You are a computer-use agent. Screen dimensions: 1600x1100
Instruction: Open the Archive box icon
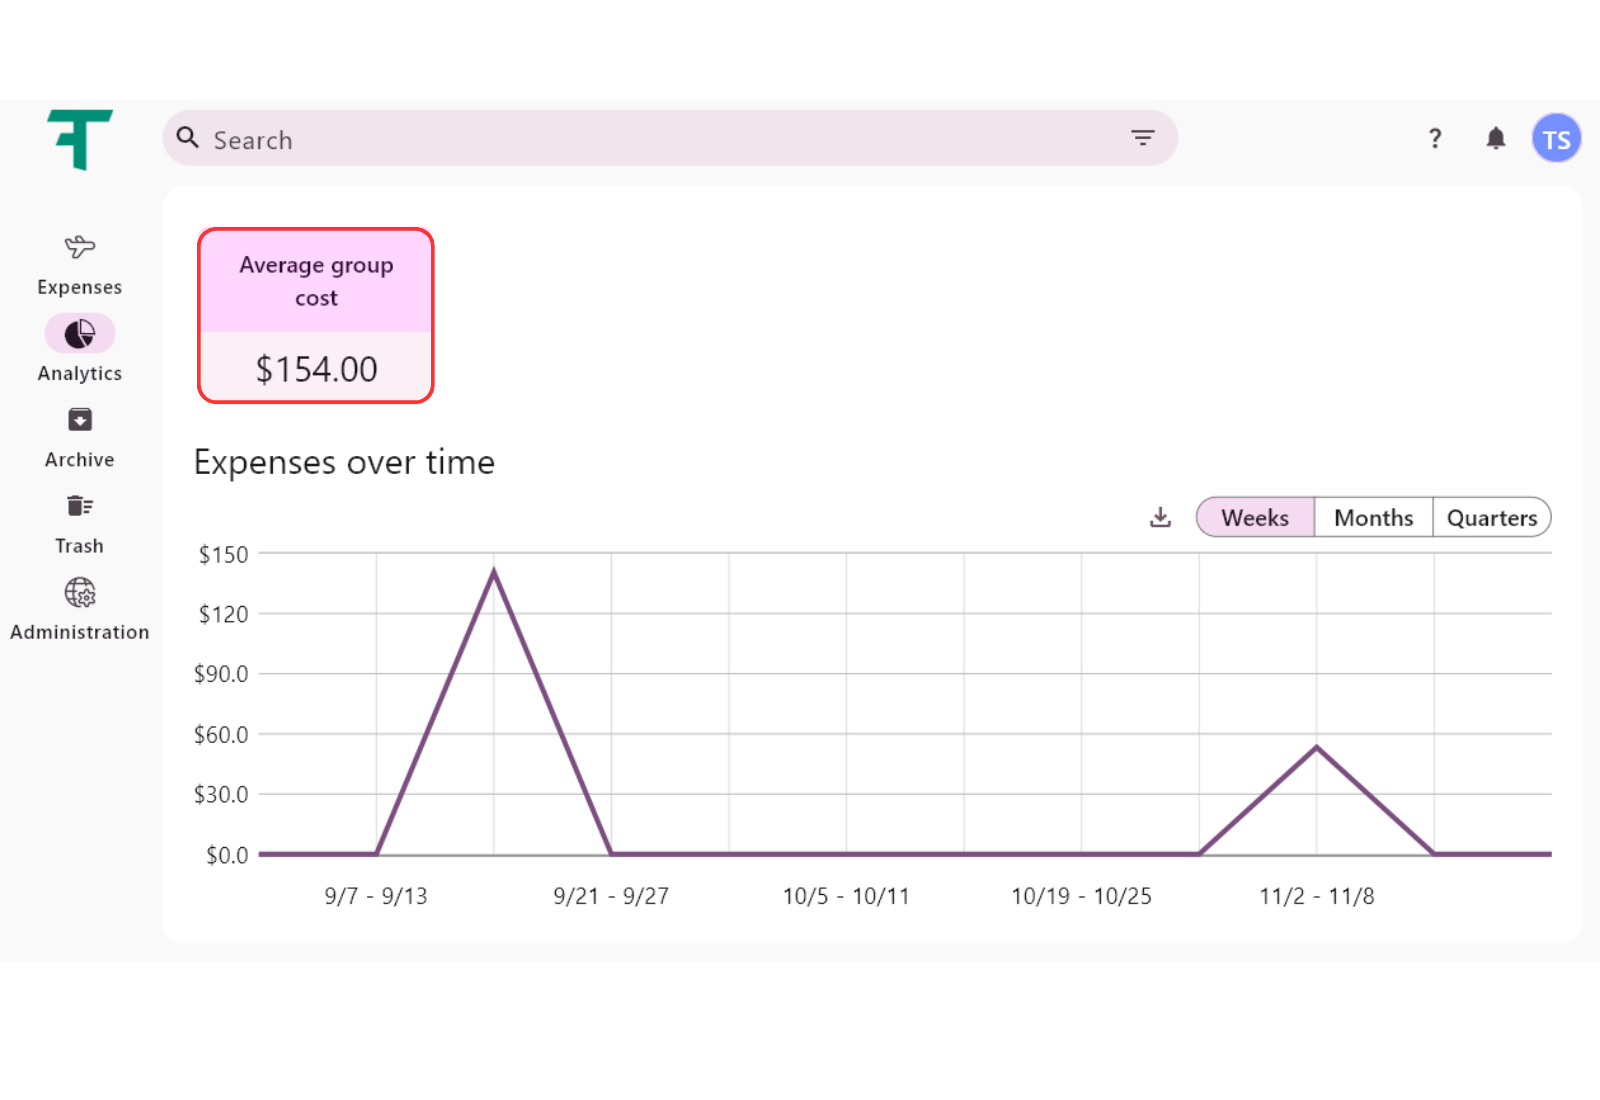click(x=79, y=420)
